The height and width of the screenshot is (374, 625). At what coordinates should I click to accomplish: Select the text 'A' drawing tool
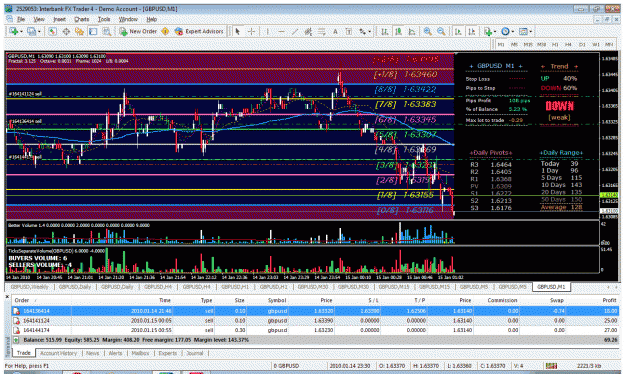point(335,31)
